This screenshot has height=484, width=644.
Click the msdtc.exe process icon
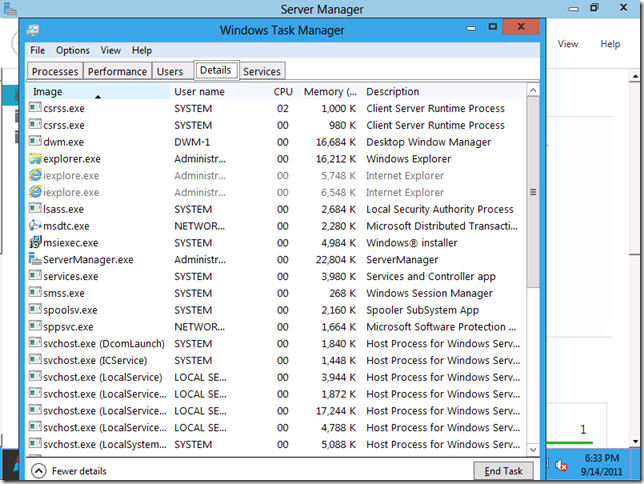pos(35,225)
